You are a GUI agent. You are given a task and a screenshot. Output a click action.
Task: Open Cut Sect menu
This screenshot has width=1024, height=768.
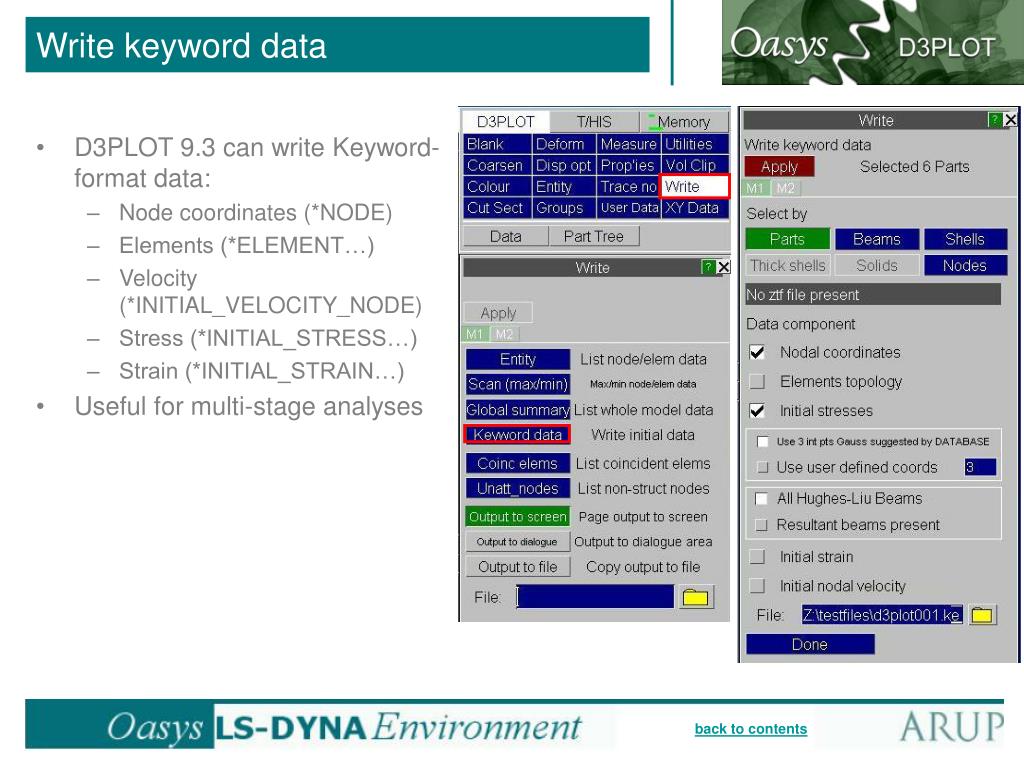[x=497, y=208]
